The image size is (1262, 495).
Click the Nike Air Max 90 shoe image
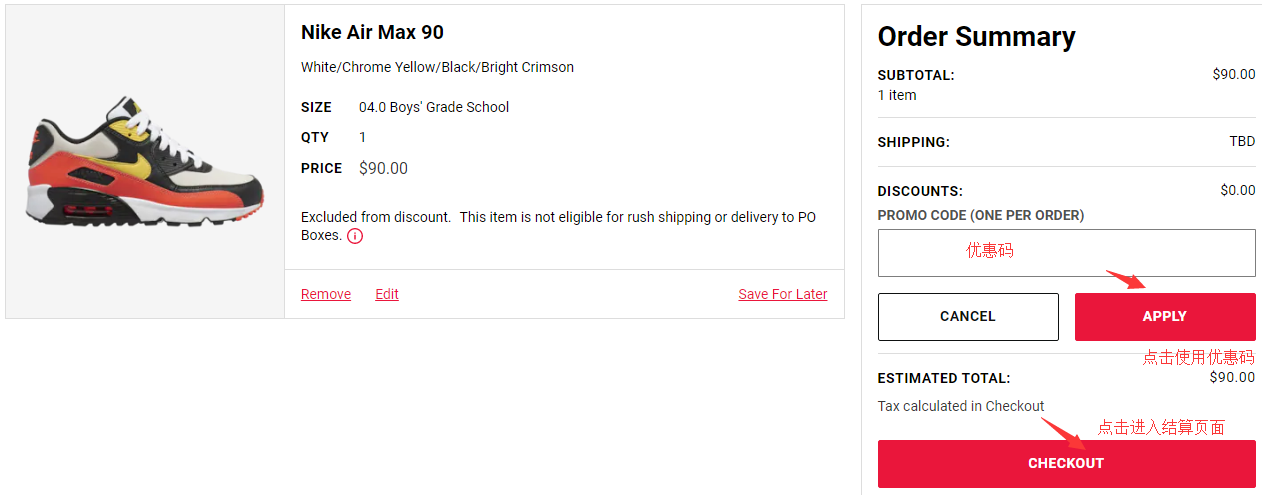coord(145,160)
